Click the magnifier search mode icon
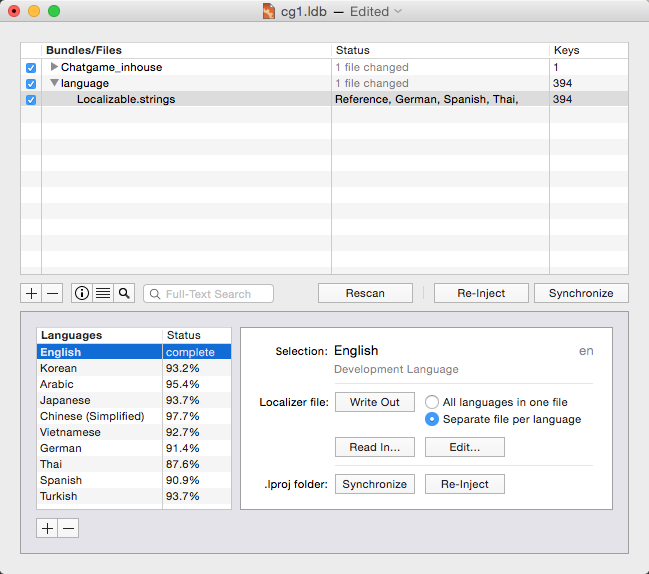This screenshot has width=649, height=574. click(x=124, y=293)
